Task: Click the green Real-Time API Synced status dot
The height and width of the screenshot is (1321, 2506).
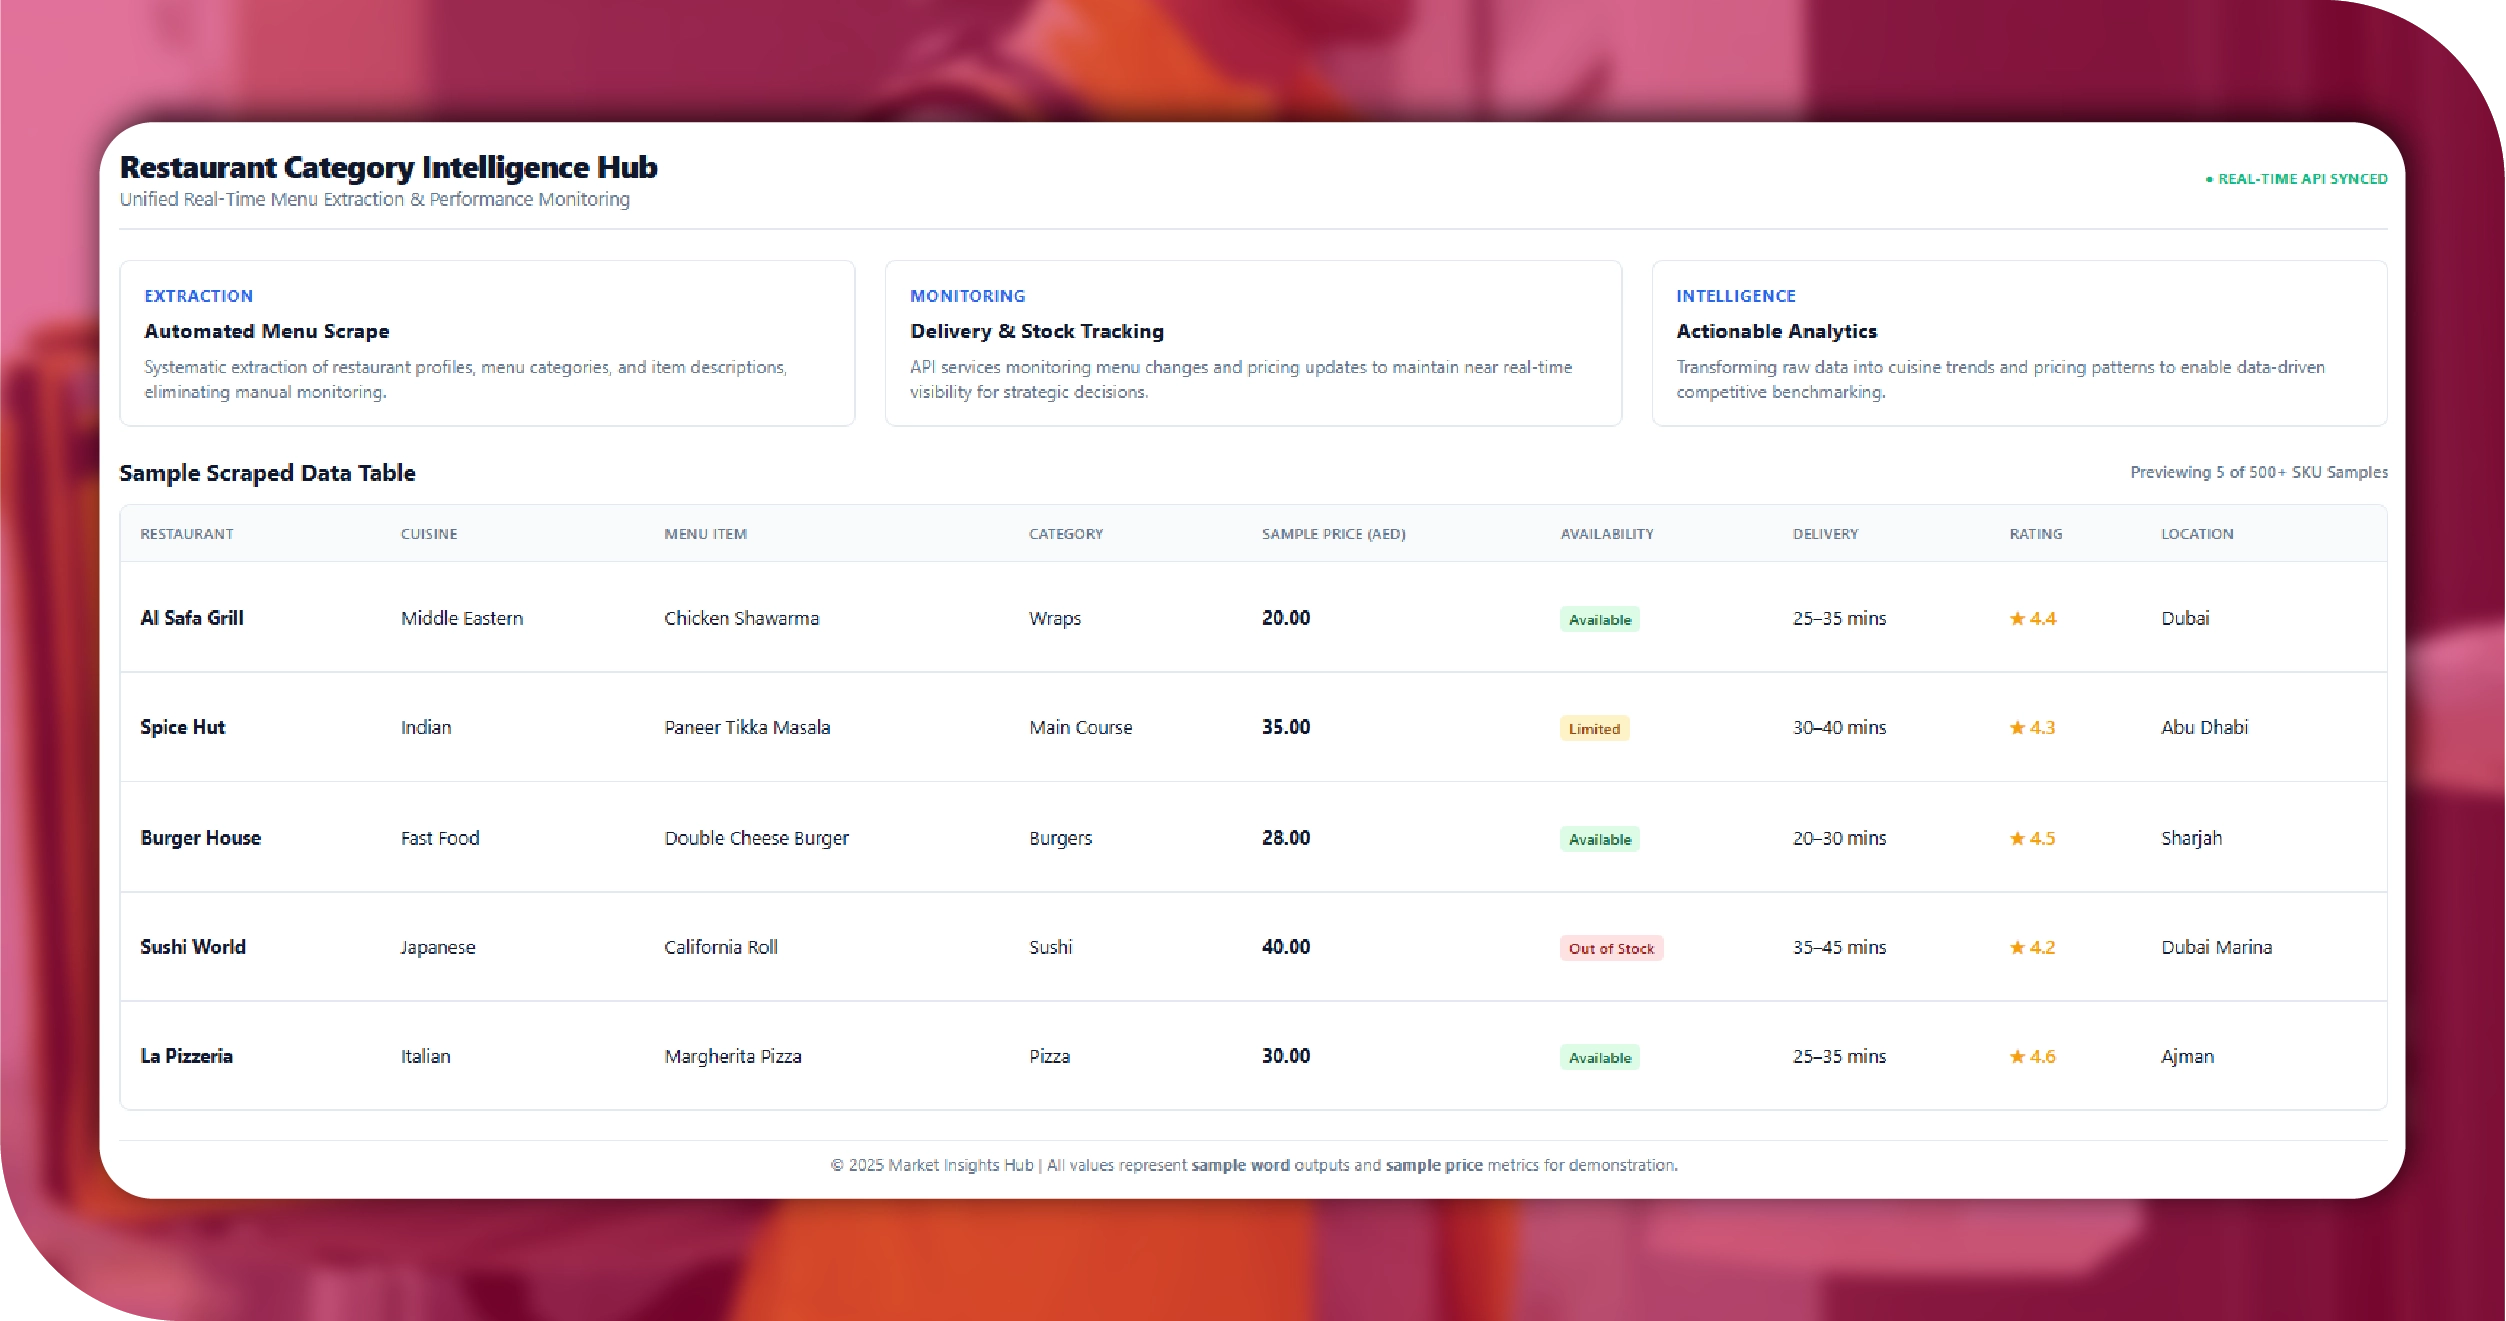Action: point(2209,180)
